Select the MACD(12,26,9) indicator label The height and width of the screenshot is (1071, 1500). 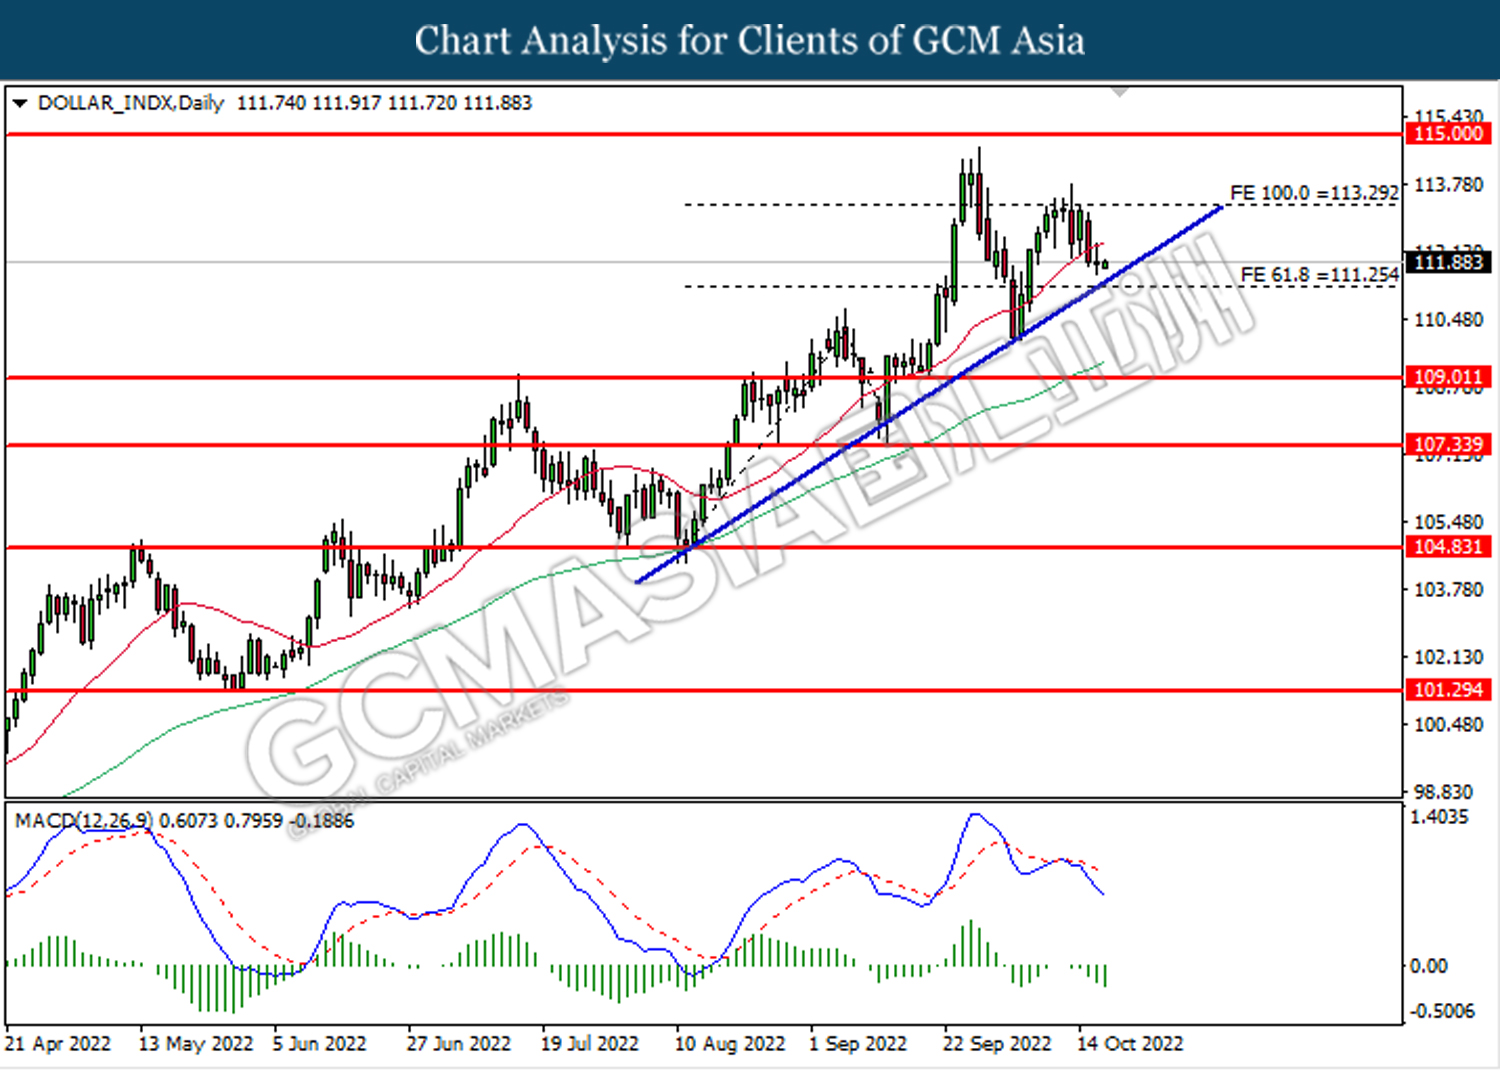(84, 821)
